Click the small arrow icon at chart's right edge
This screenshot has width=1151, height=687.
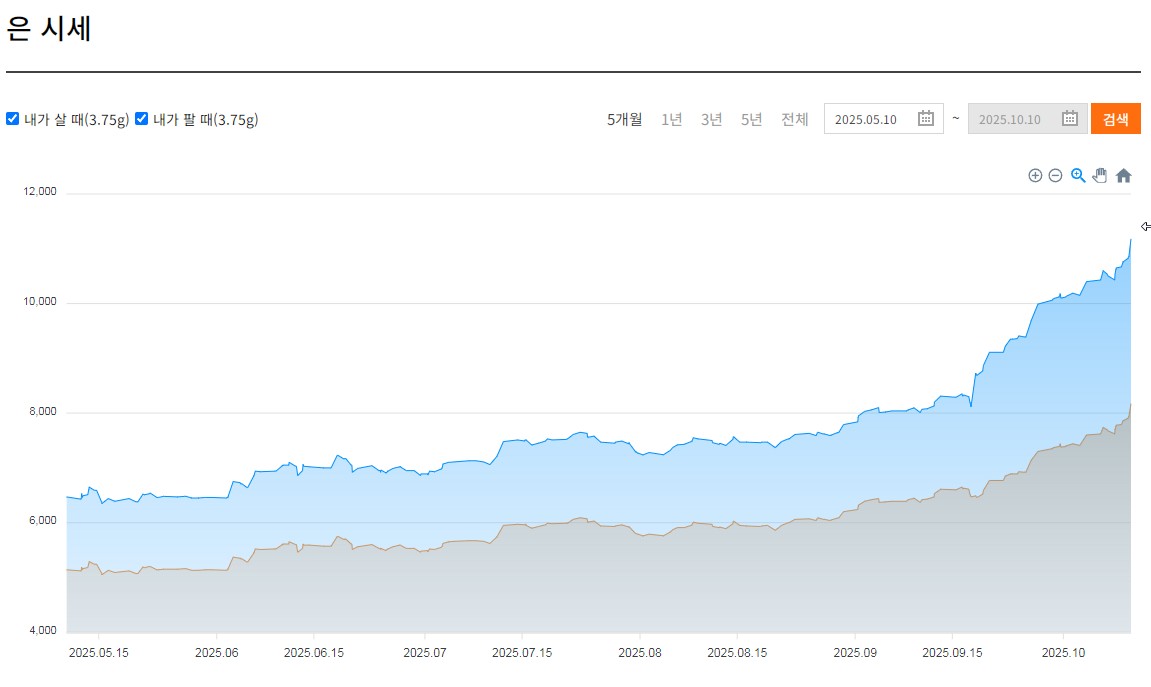pyautogui.click(x=1146, y=226)
